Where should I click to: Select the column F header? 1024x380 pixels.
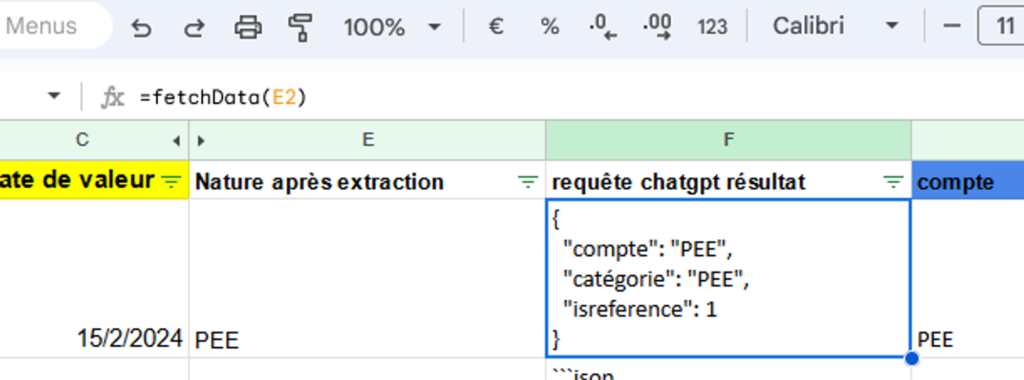(728, 140)
